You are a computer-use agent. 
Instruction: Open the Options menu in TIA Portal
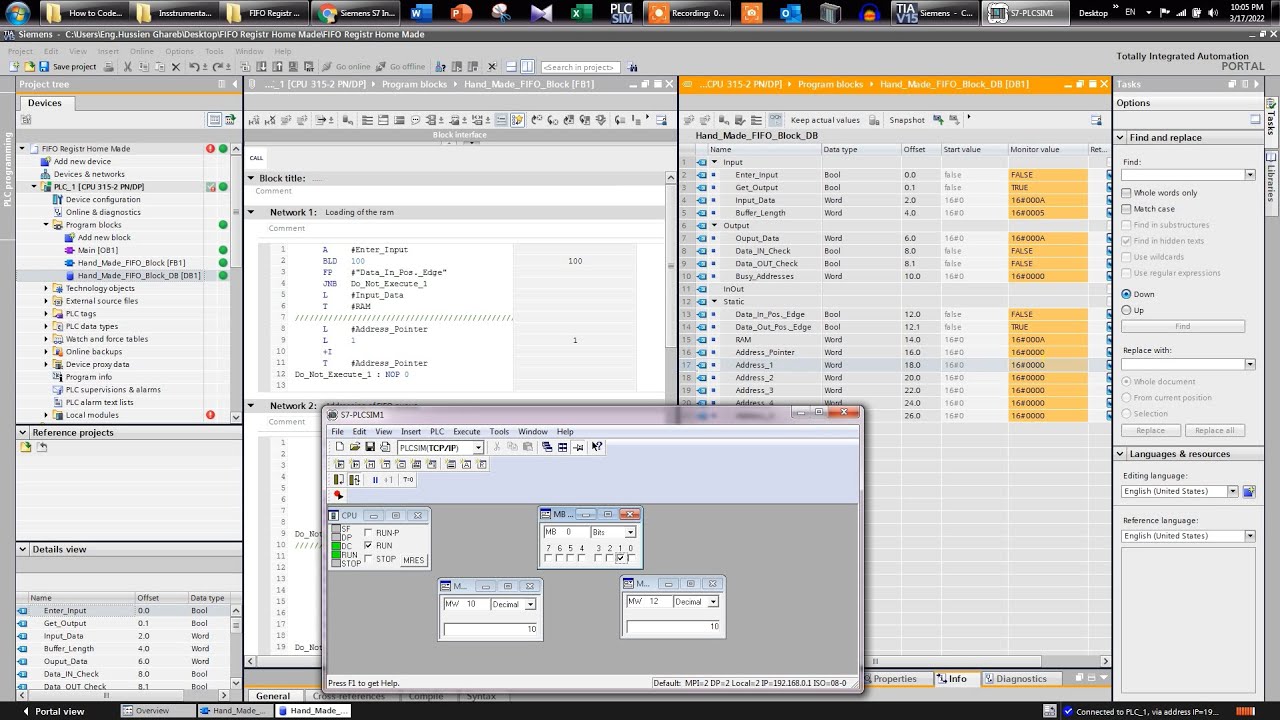coord(179,51)
